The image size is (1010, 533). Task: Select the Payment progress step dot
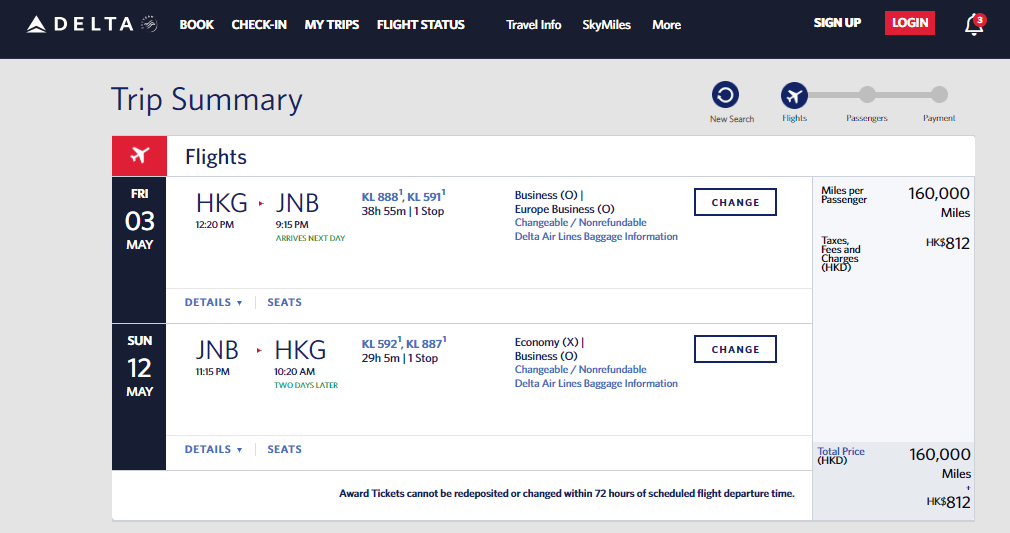[x=939, y=95]
